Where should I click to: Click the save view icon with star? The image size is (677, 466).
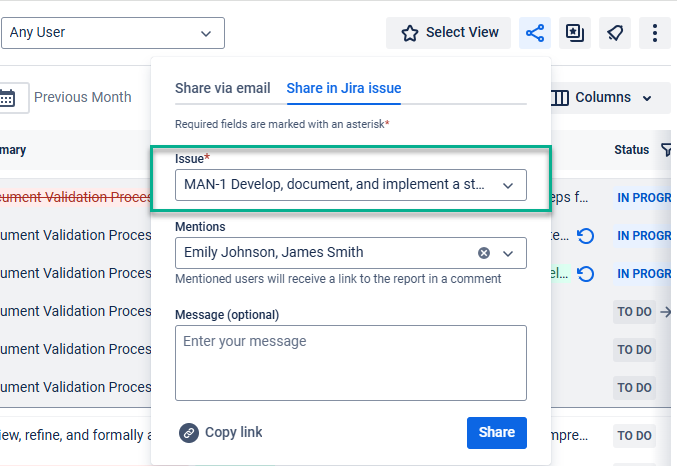(575, 33)
